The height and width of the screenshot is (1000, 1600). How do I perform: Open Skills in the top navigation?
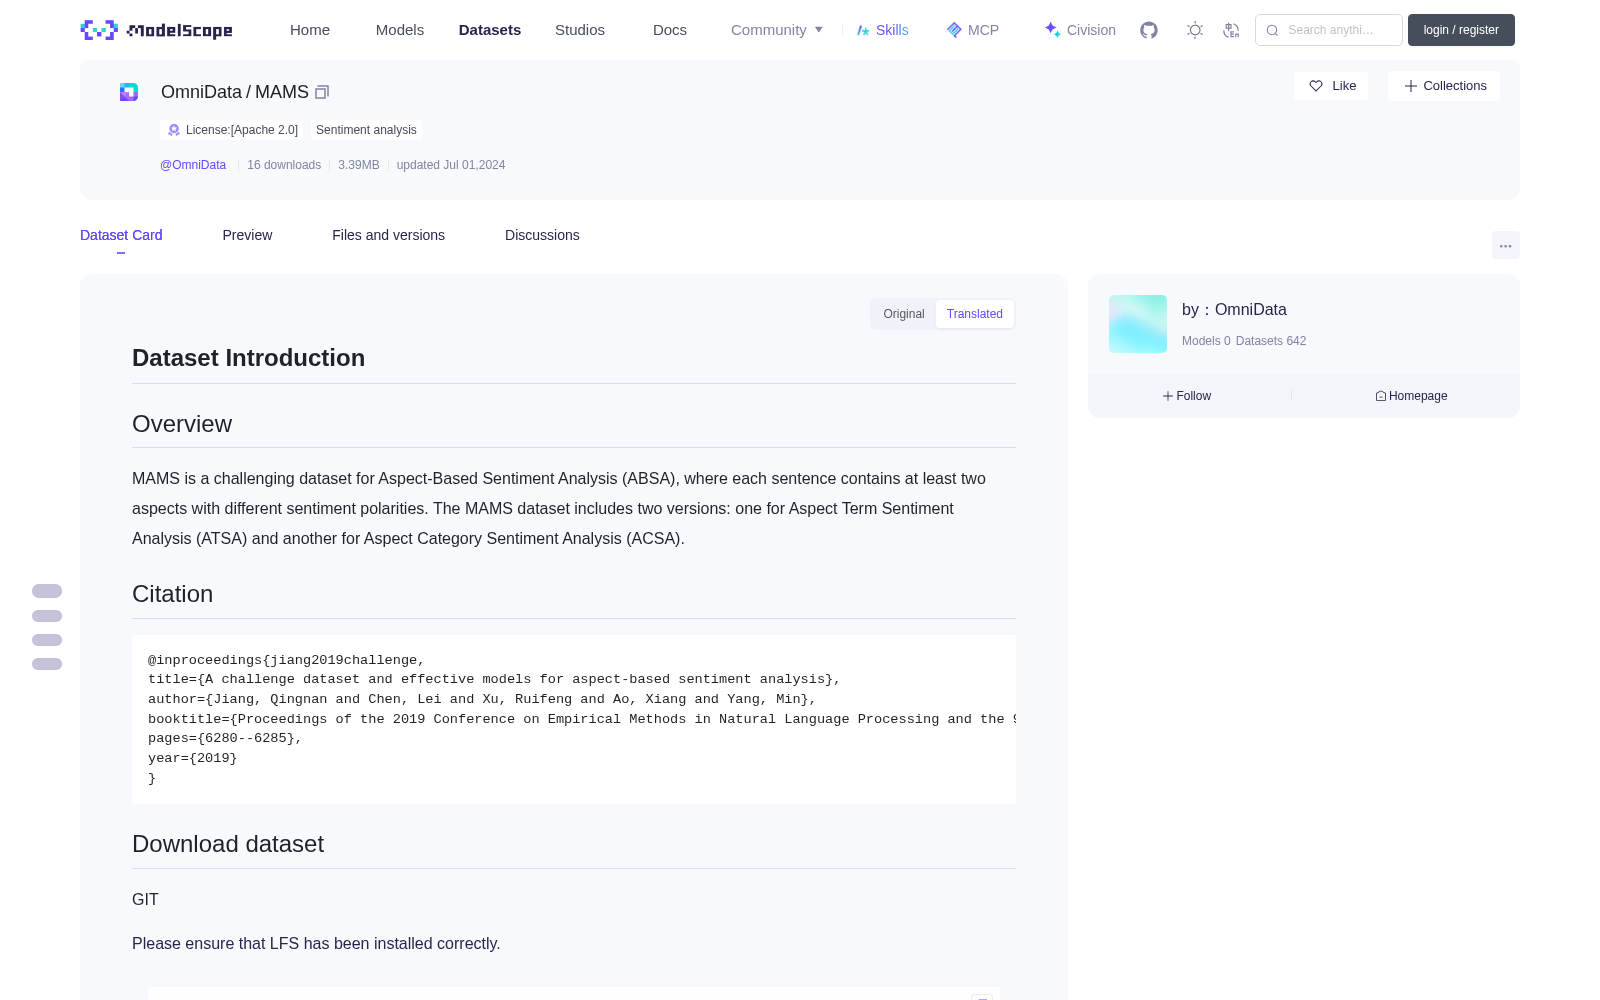click(x=882, y=30)
